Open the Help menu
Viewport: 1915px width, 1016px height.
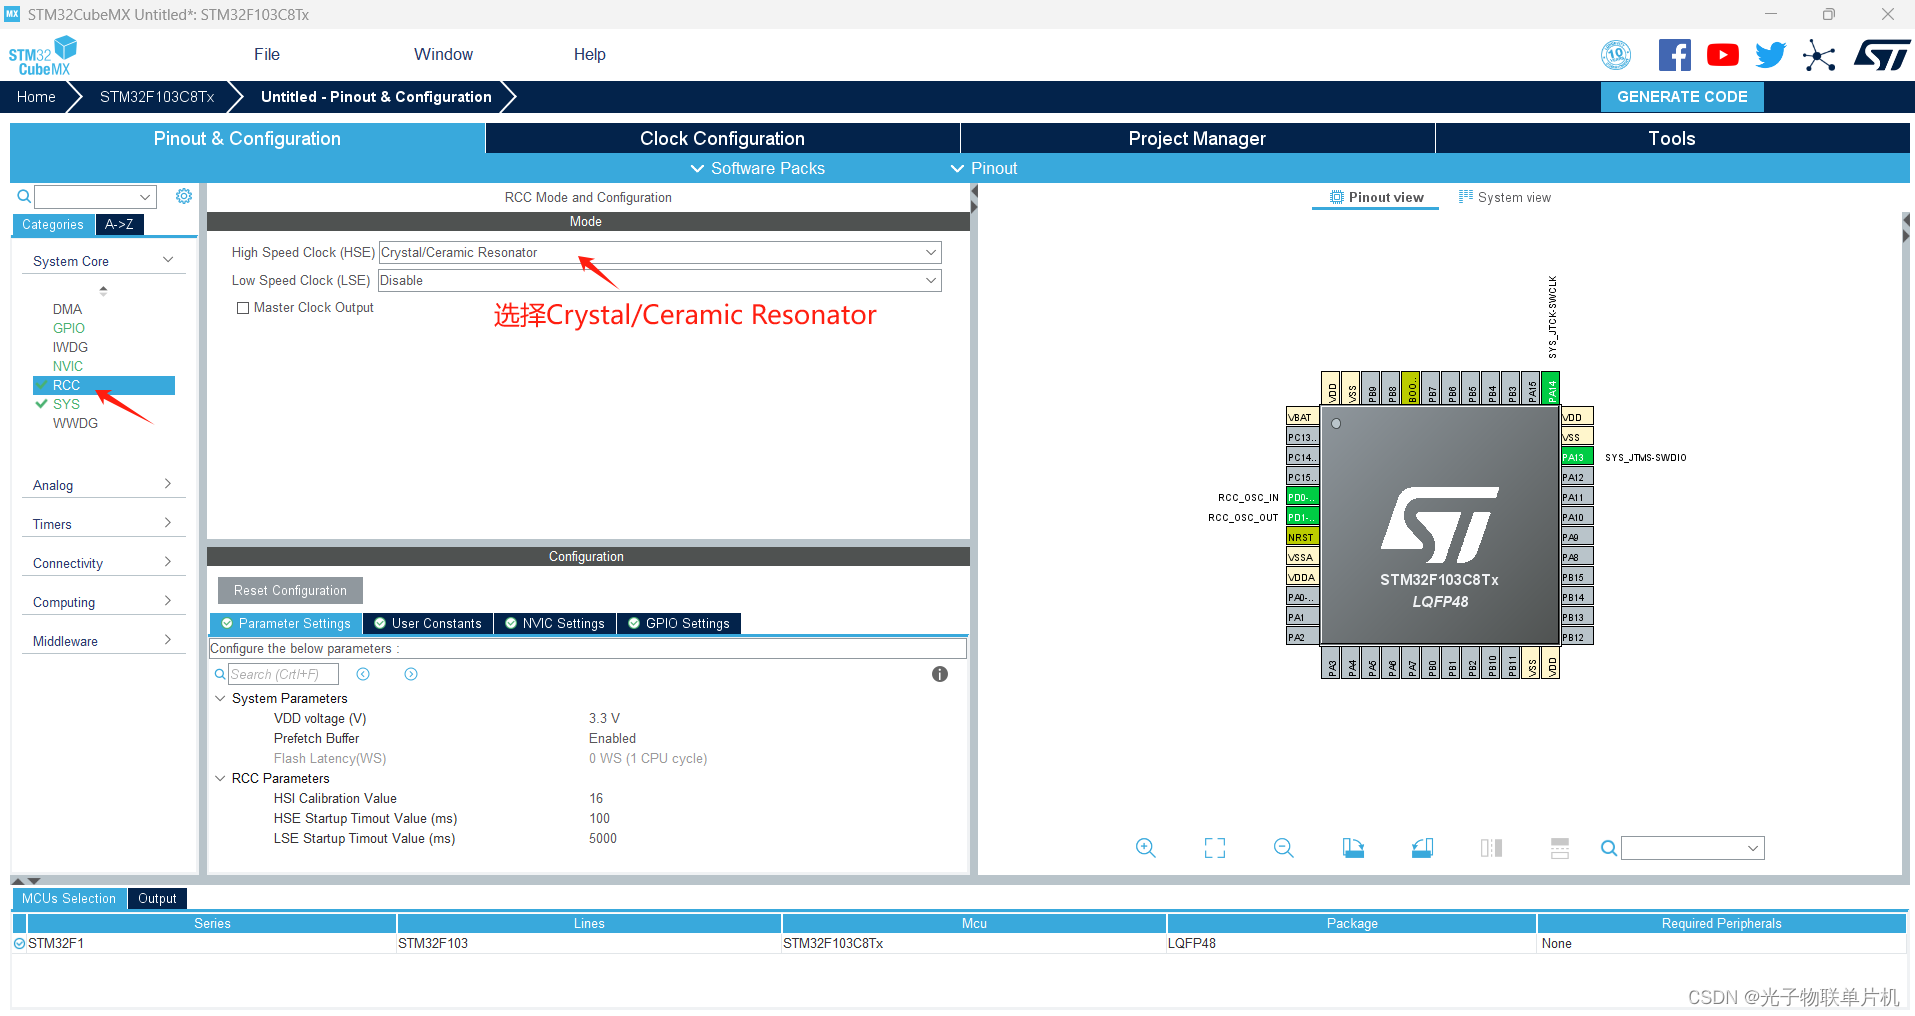(x=589, y=55)
